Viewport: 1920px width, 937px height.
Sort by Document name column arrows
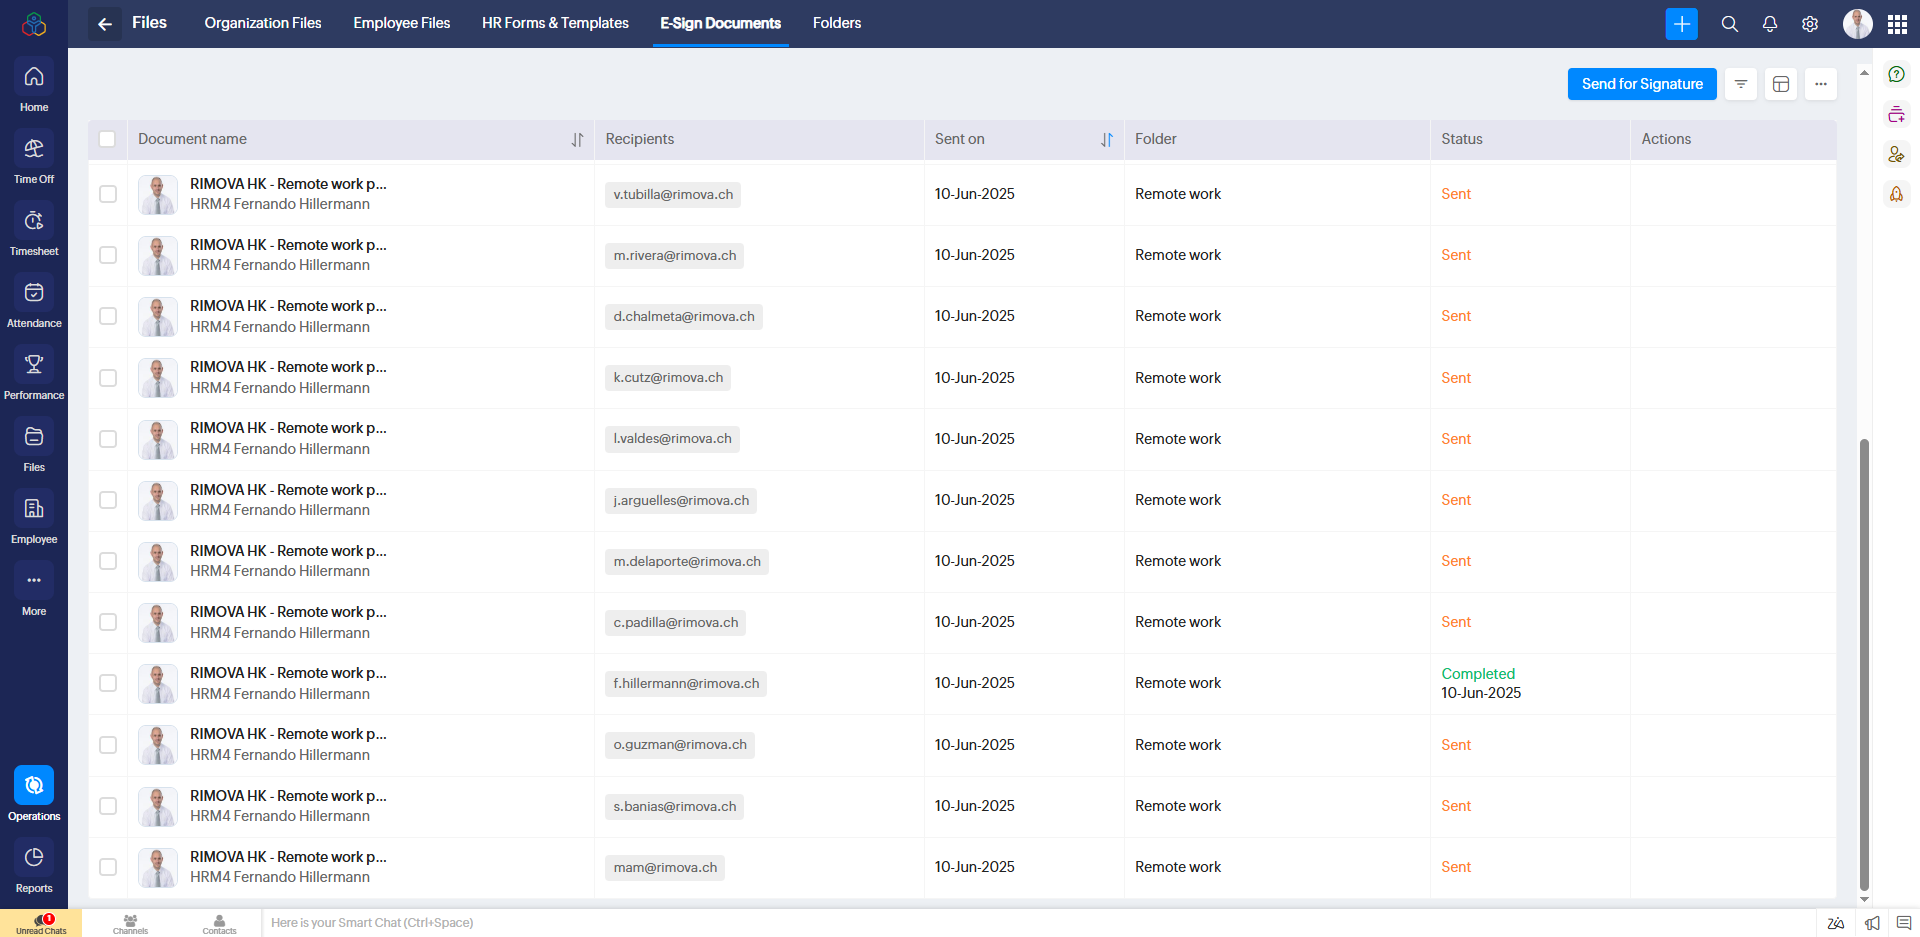click(577, 140)
